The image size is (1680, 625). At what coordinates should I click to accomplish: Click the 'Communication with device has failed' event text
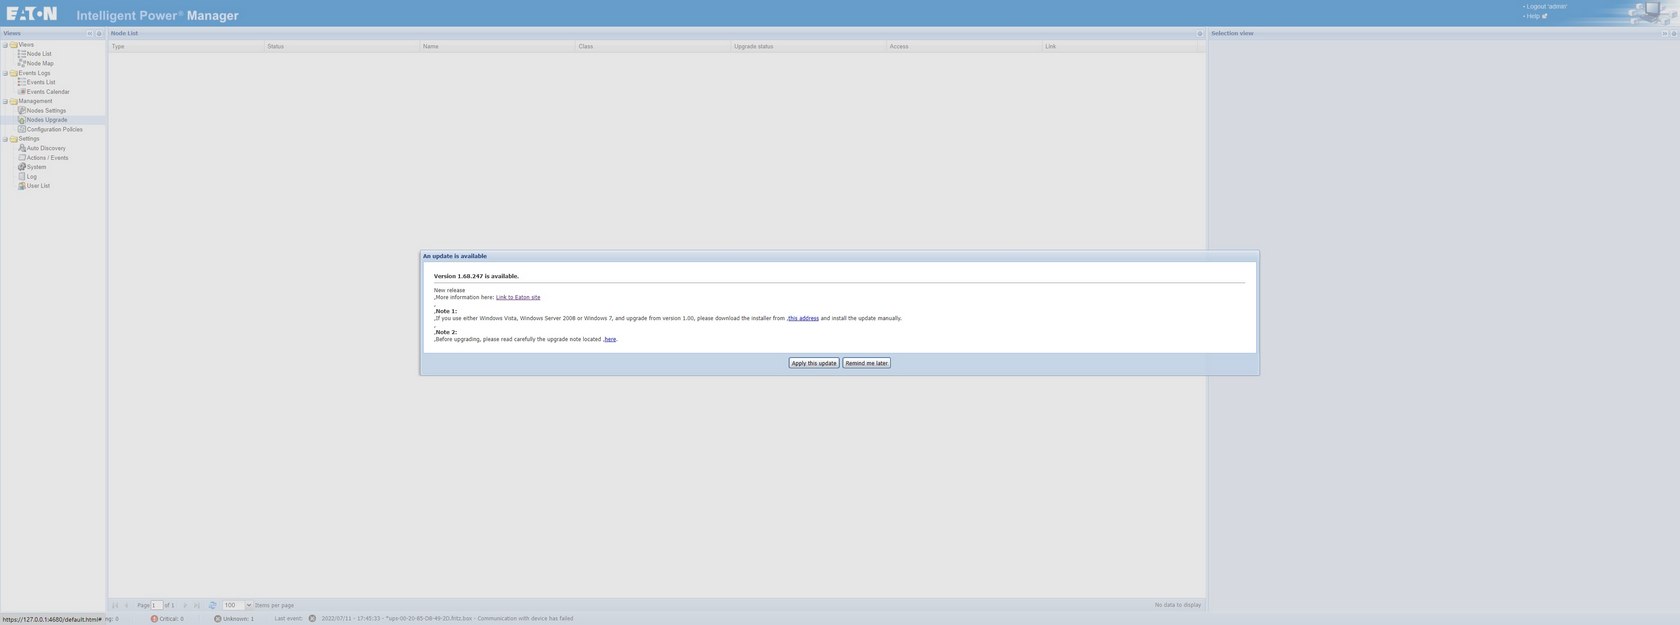[525, 619]
